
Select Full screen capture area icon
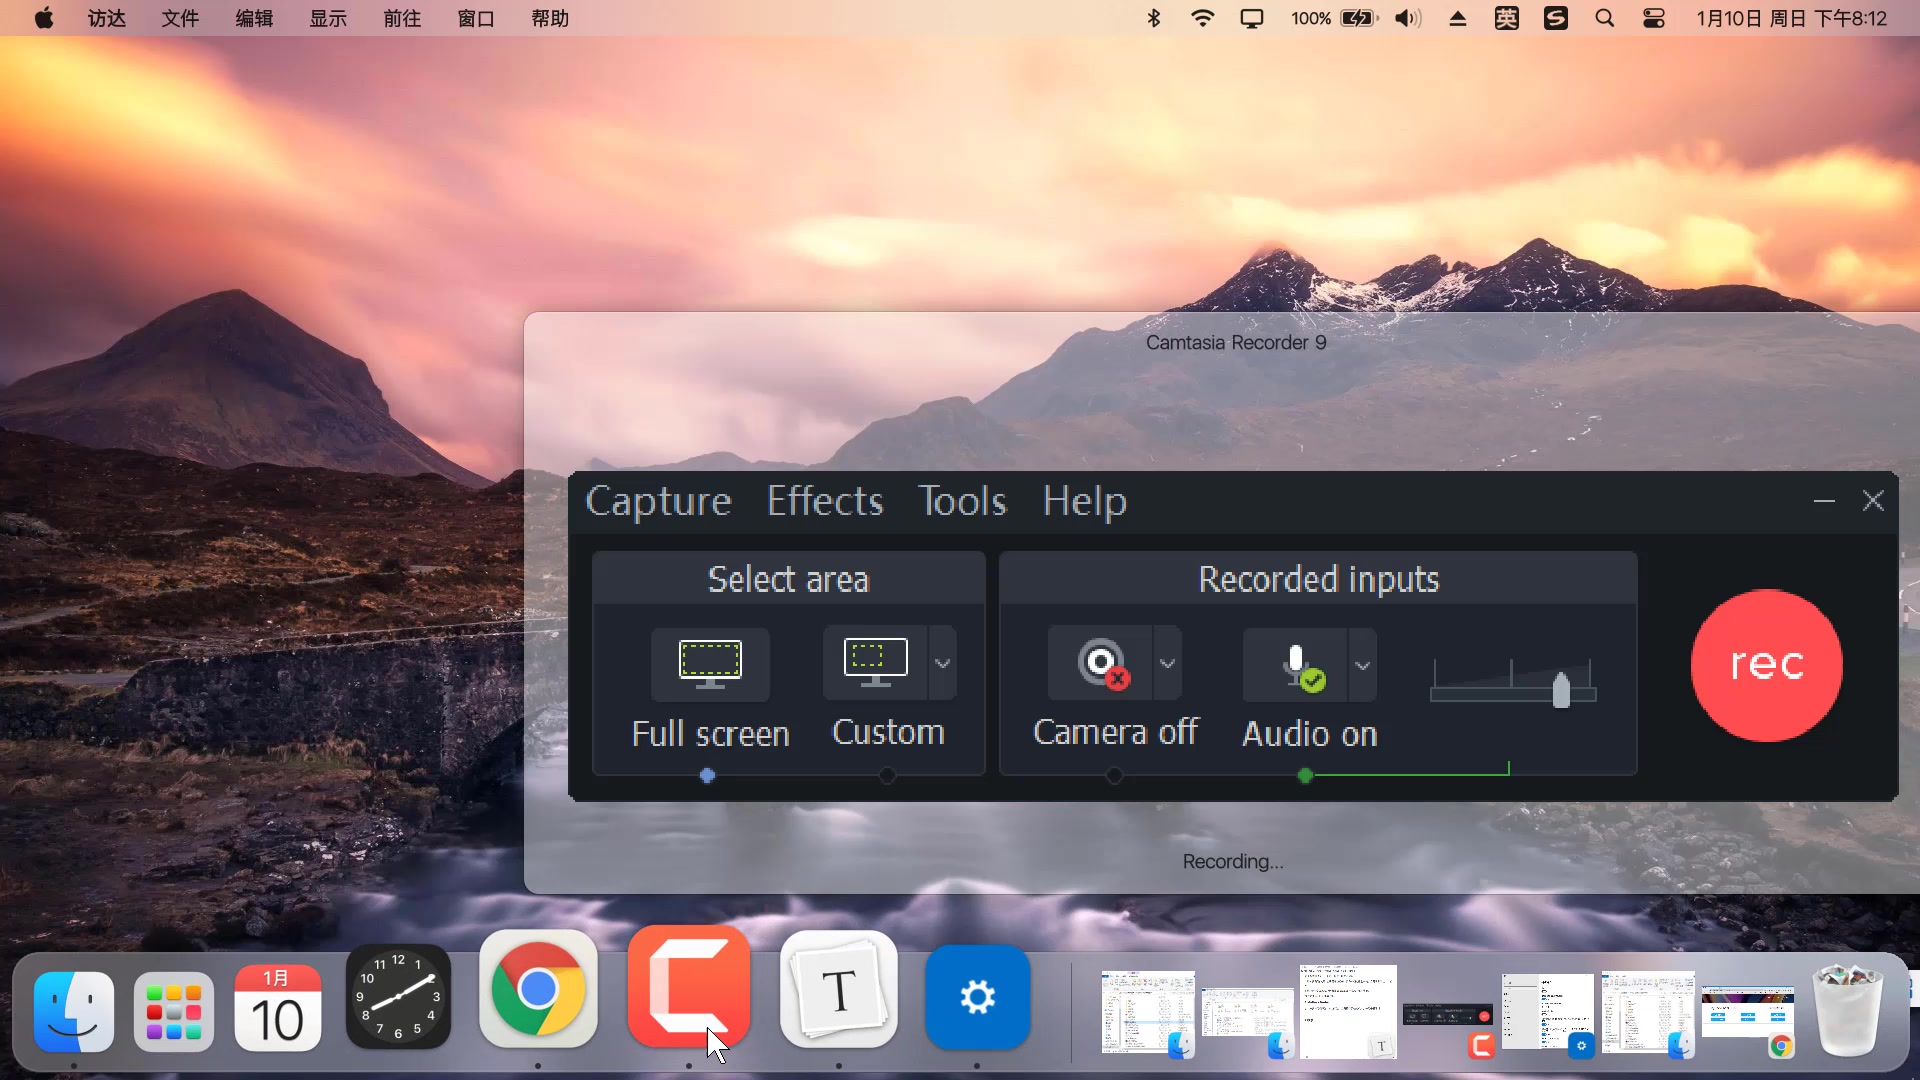710,664
